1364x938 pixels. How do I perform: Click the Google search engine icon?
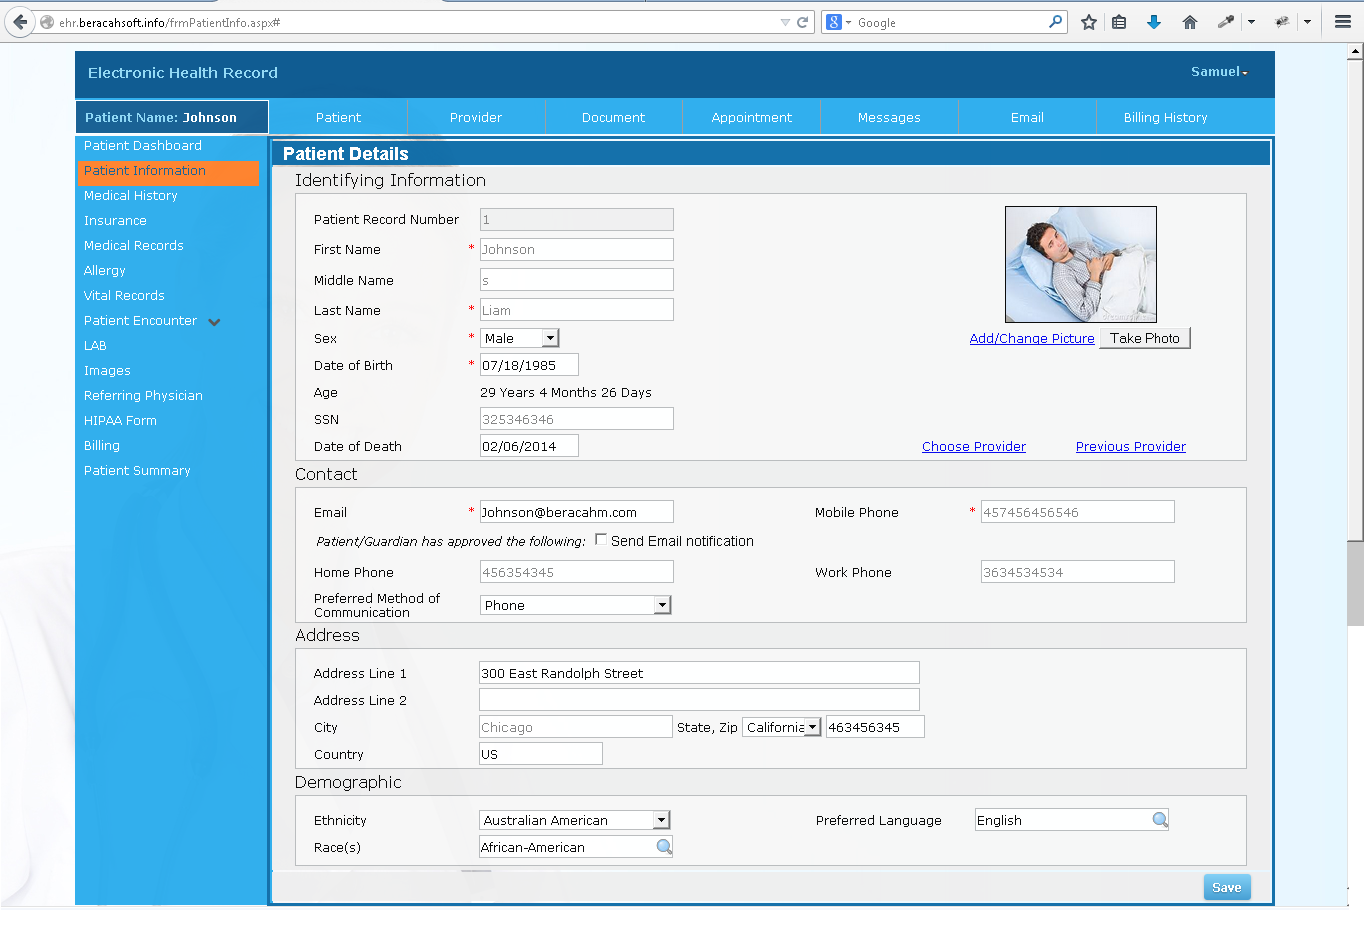coord(834,22)
